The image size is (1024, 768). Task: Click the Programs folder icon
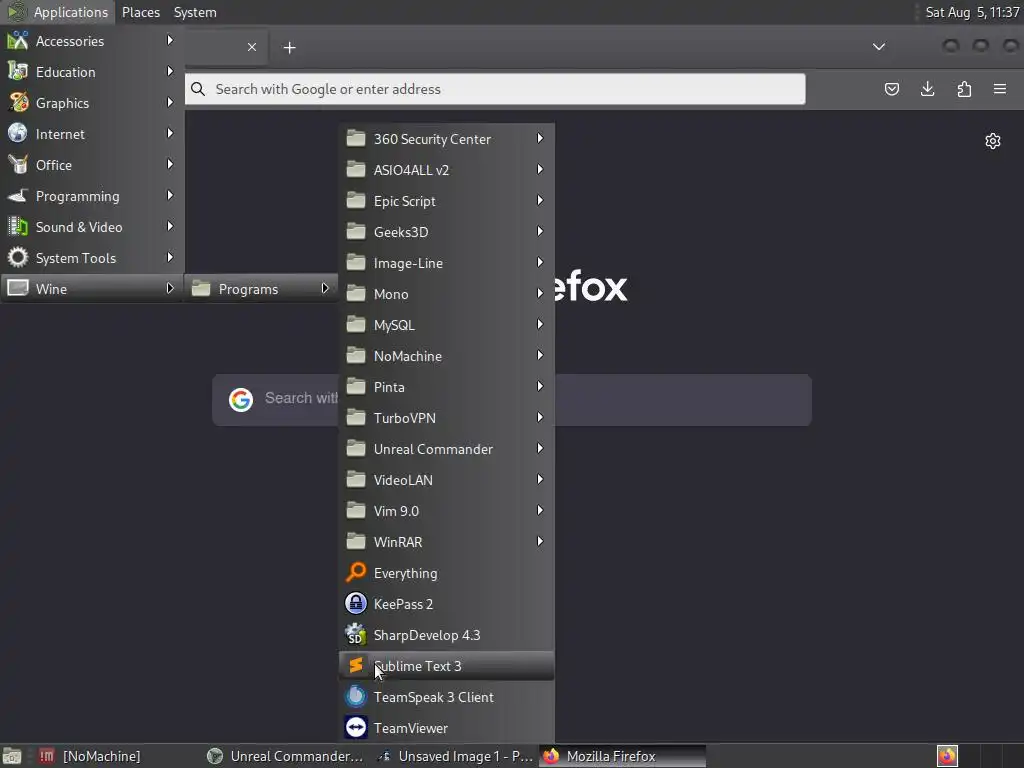coord(201,288)
